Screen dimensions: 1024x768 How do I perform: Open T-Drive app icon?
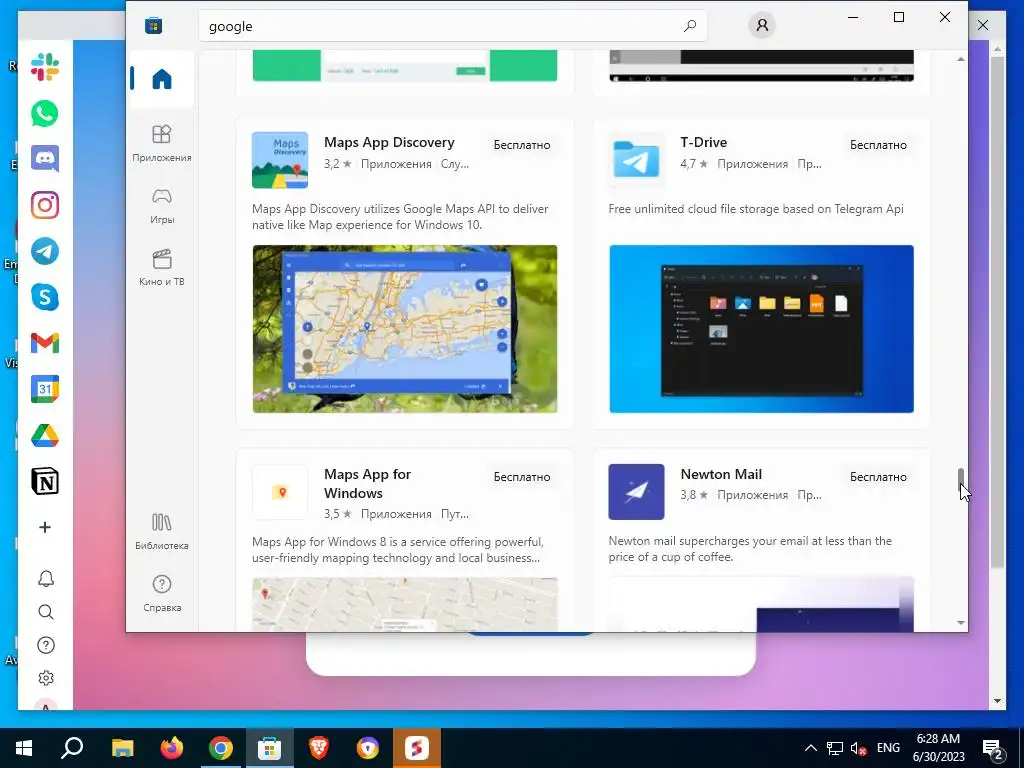tap(636, 160)
